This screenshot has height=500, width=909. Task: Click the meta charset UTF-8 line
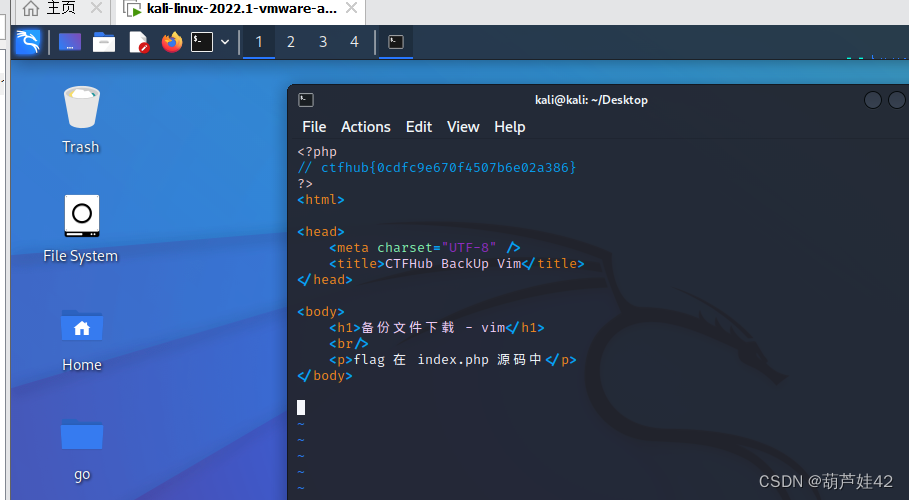425,248
